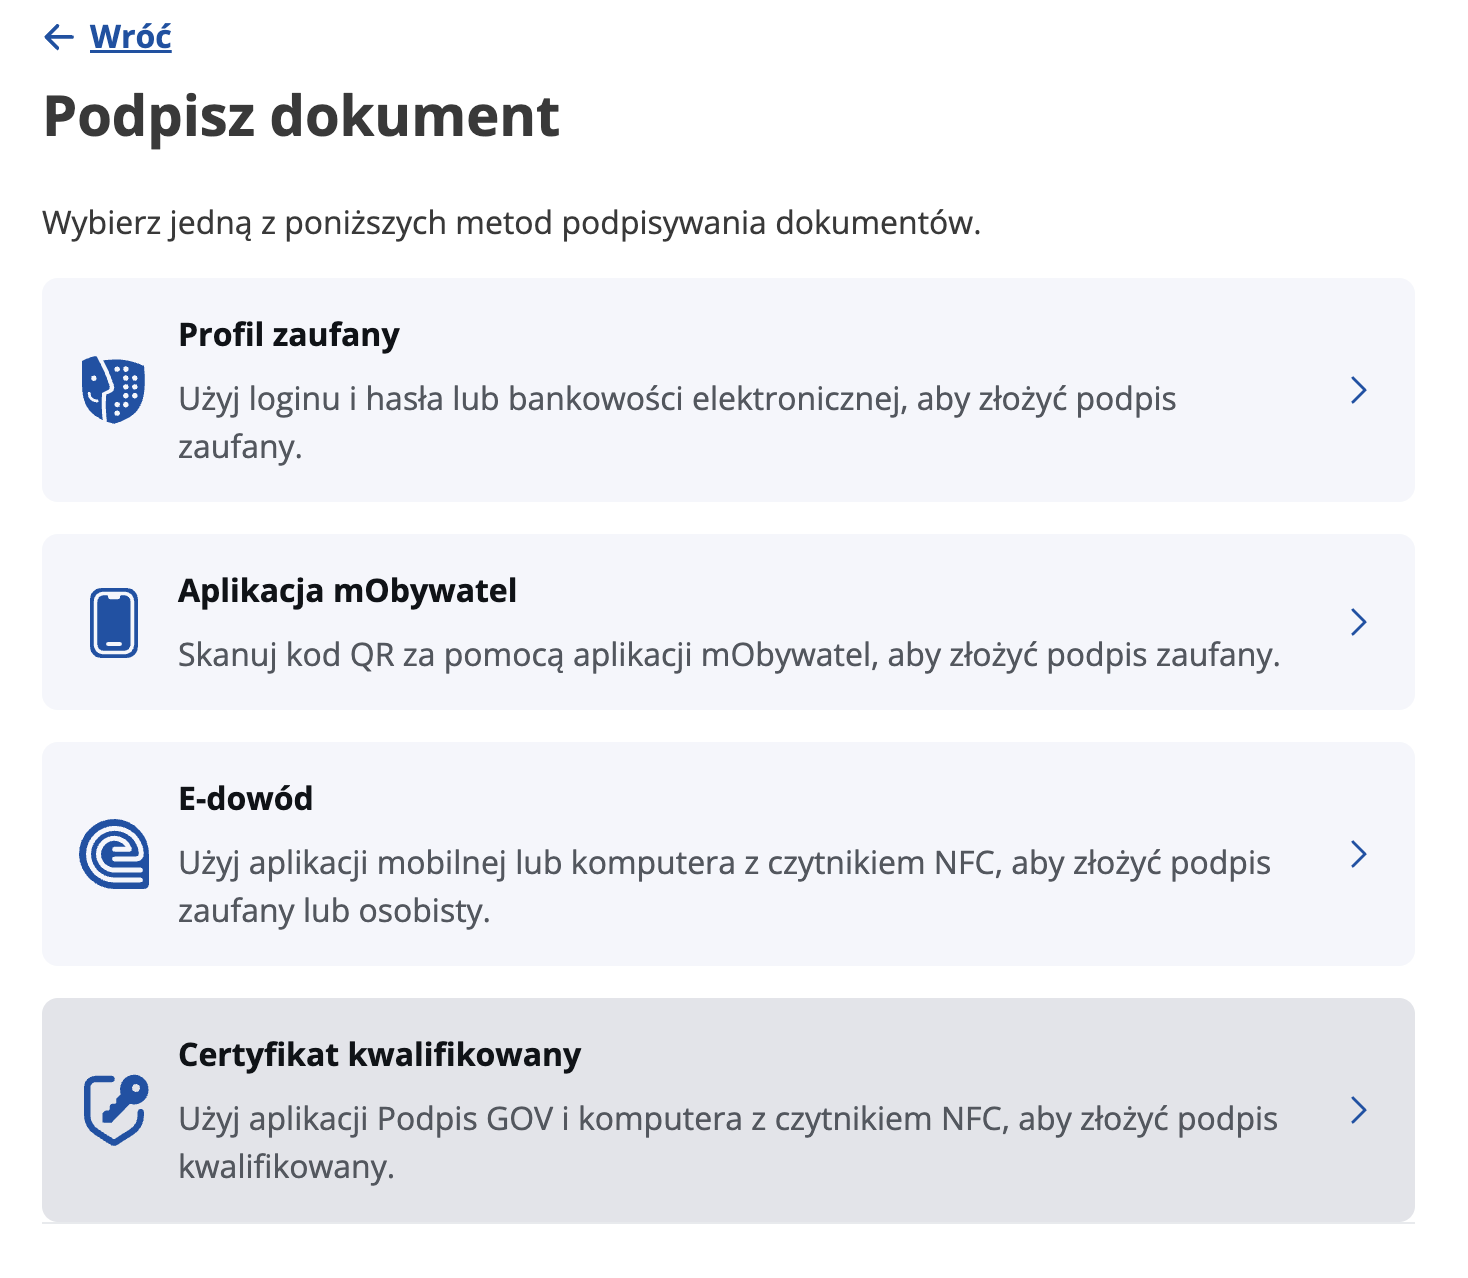The height and width of the screenshot is (1278, 1468).
Task: Click the E-dowód spiral logo icon
Action: [x=114, y=854]
